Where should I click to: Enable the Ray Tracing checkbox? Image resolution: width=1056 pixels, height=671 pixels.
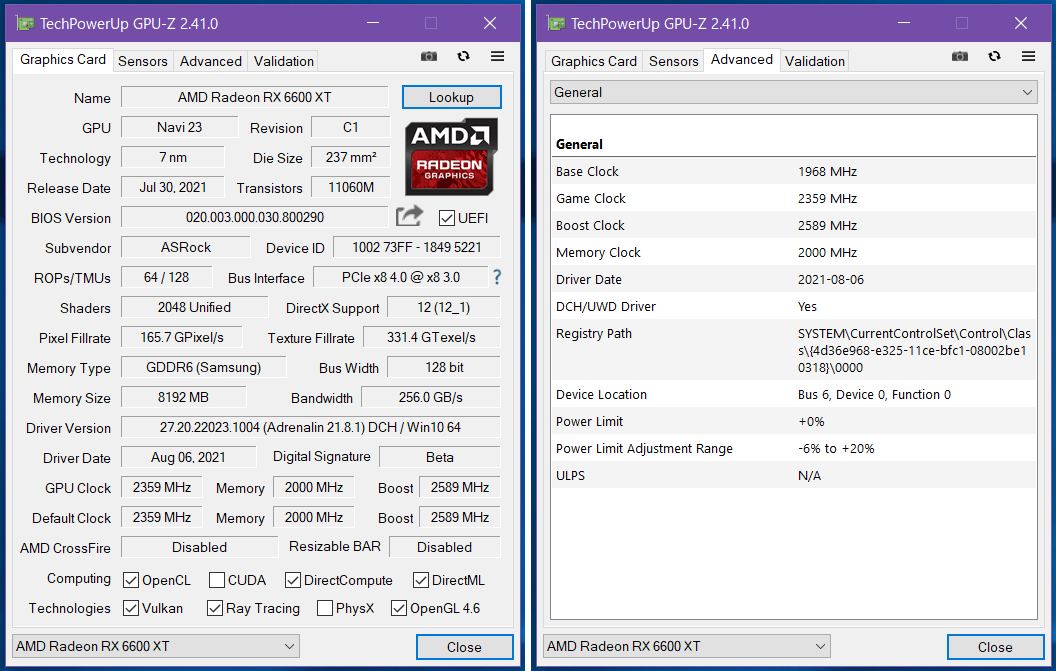click(x=215, y=608)
